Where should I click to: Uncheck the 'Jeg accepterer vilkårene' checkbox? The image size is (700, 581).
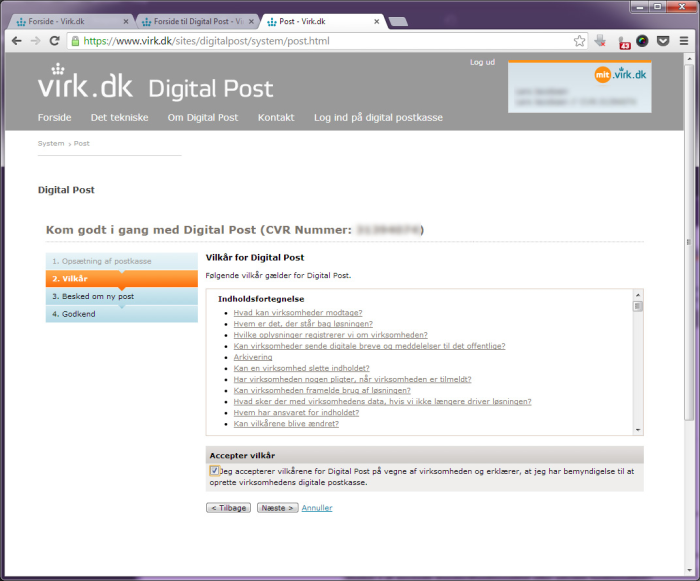214,470
